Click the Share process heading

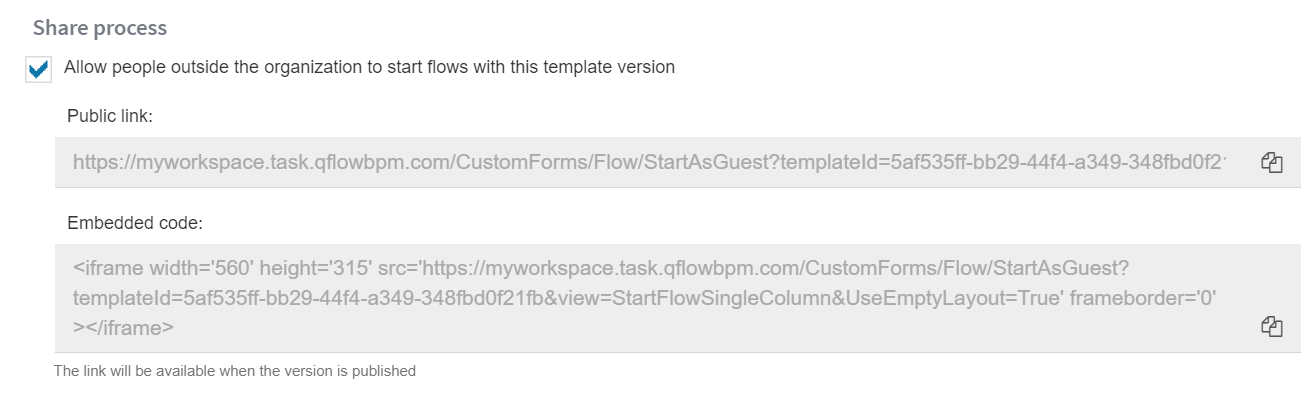(x=100, y=28)
